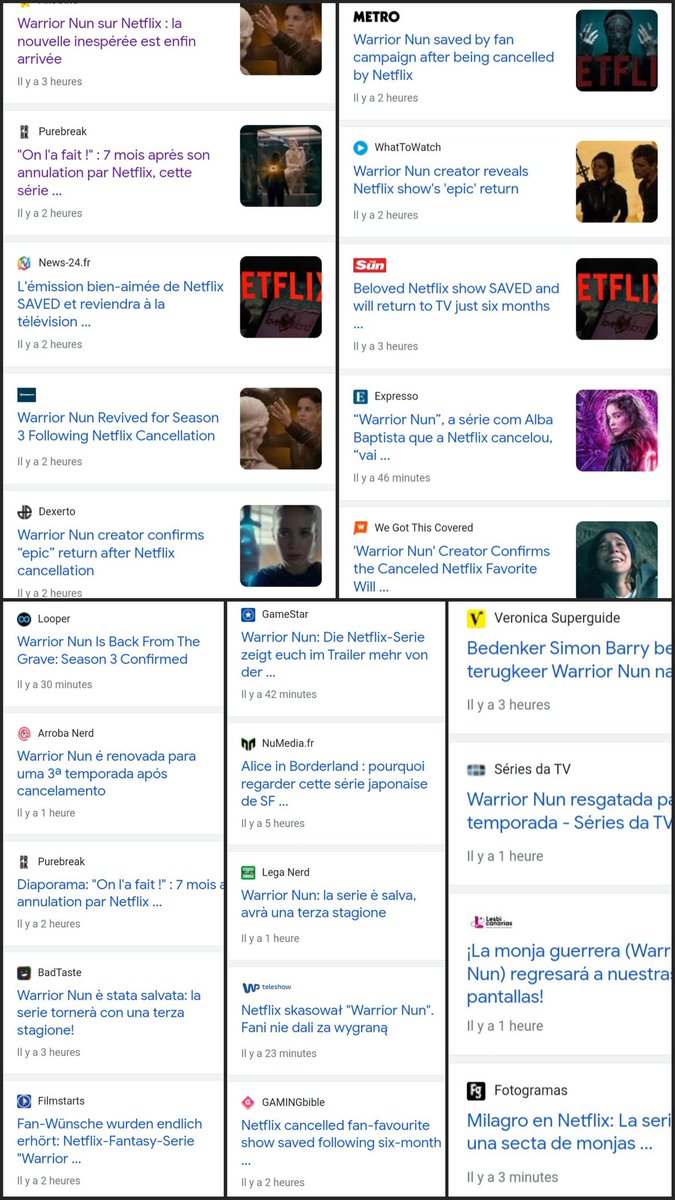Open 'Fan-Wünsche wurden endlich erhört' article
The width and height of the screenshot is (675, 1200).
pos(109,1141)
